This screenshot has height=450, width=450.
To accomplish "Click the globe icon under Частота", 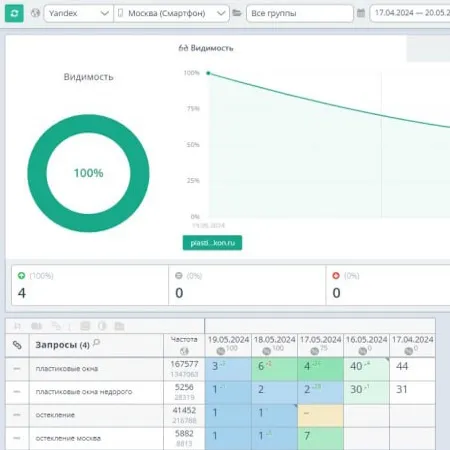I will point(184,351).
